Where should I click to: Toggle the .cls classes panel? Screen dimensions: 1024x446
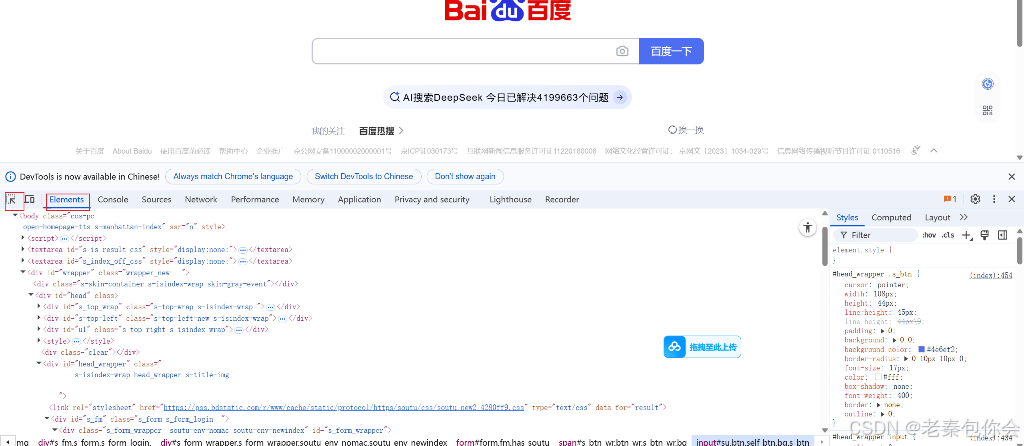coord(948,235)
